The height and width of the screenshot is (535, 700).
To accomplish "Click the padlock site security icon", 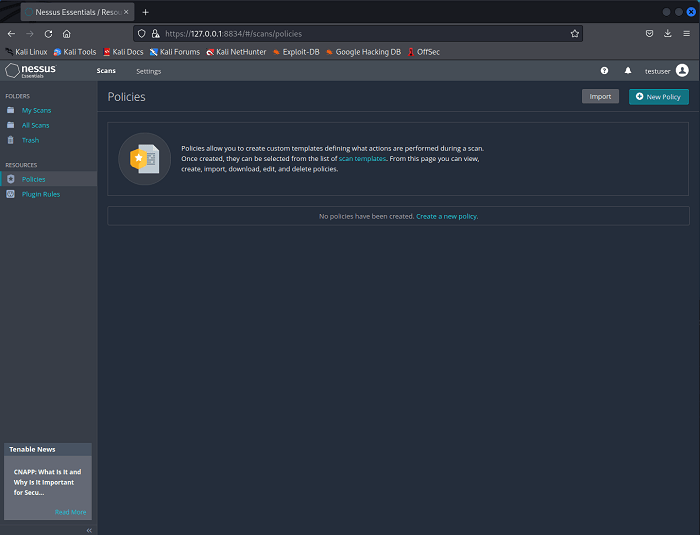I will (155, 33).
